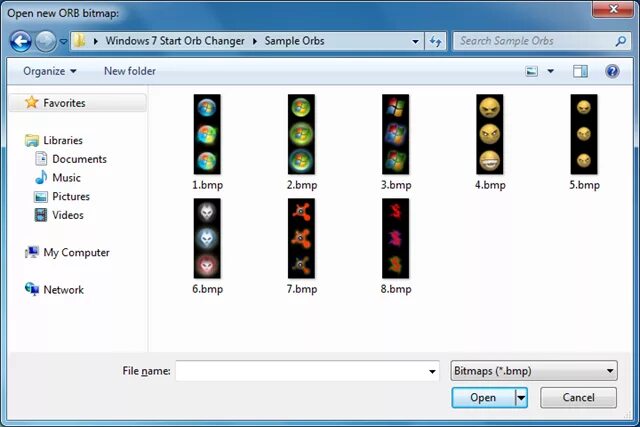The image size is (640, 427).
Task: Click the '8.bmp' file name label
Action: (x=396, y=289)
